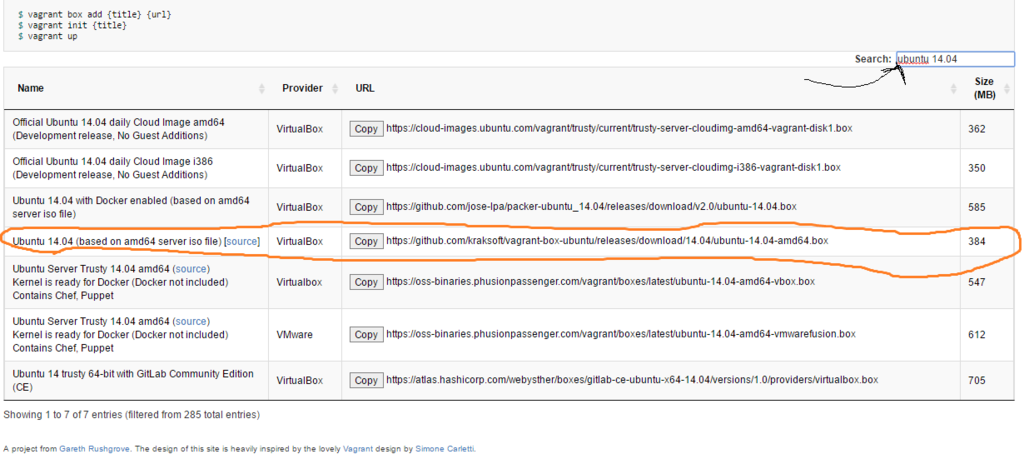Screen dimensions: 1024x454
Task: Click 'Official Ubuntu 14.04 daily Cloud Image amd64' name
Action: 119,122
